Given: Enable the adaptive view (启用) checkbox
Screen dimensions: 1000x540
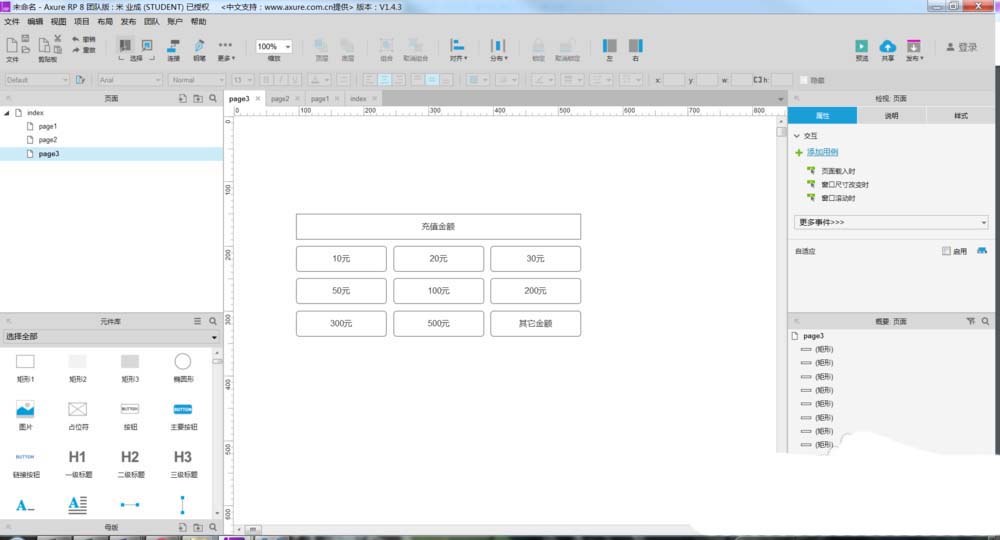Looking at the screenshot, I should (x=946, y=251).
